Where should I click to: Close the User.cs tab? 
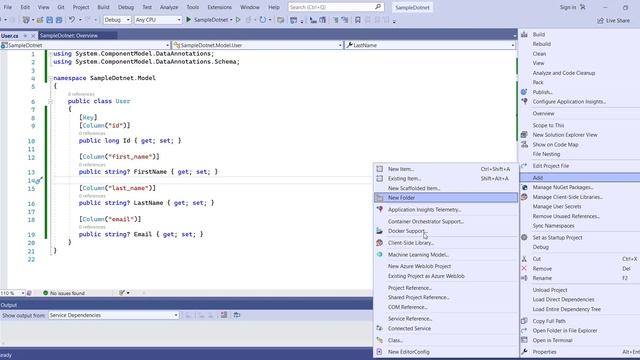[x=33, y=36]
